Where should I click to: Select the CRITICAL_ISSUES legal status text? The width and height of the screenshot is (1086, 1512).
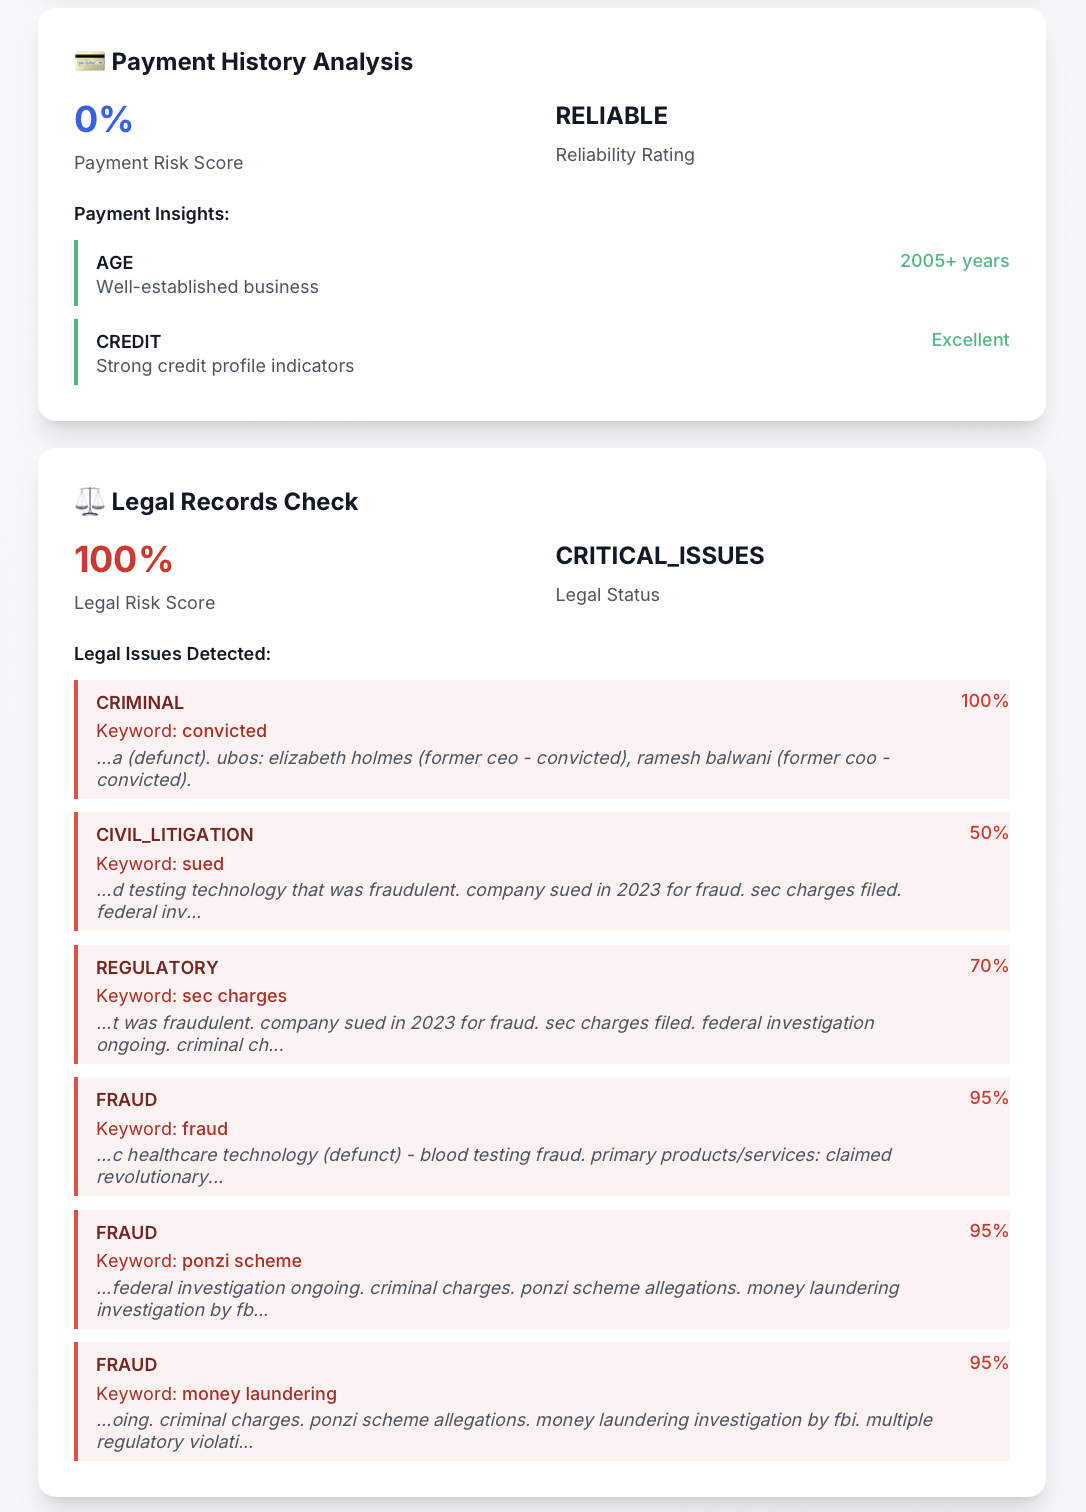(660, 556)
